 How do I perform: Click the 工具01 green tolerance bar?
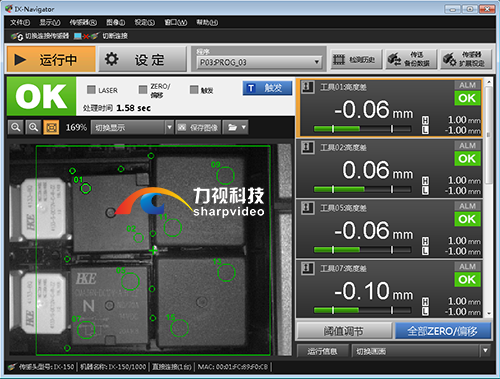[x=362, y=129]
